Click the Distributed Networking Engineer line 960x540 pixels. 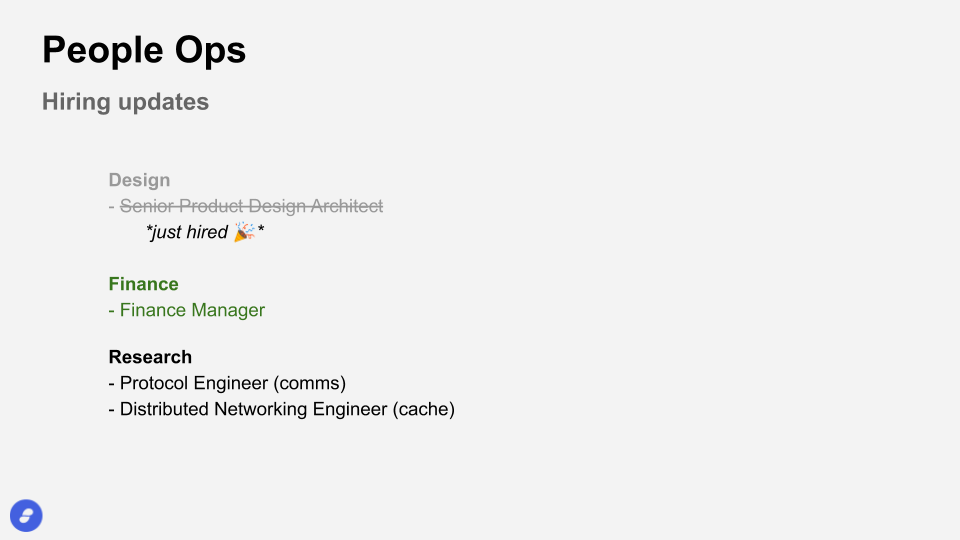tap(282, 409)
